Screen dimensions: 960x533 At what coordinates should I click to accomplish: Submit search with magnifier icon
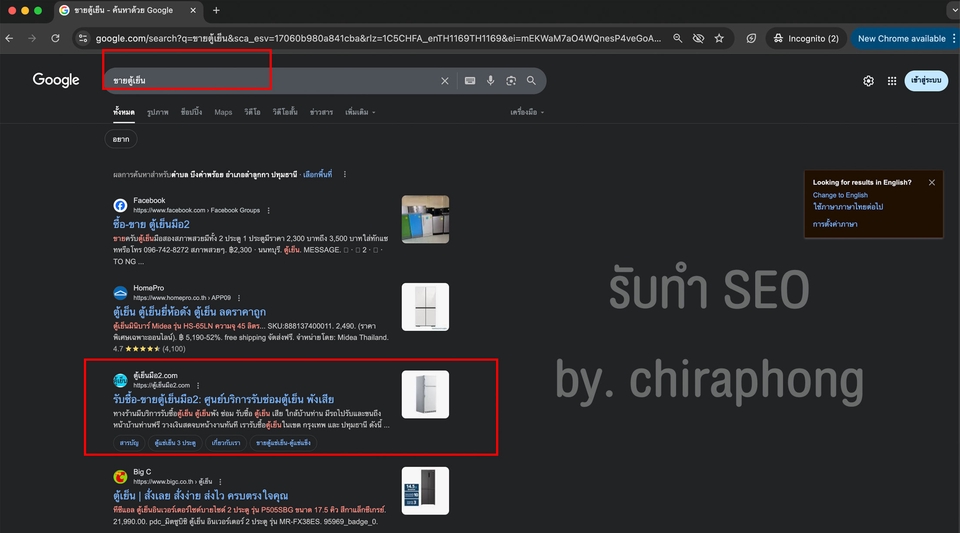(x=531, y=81)
